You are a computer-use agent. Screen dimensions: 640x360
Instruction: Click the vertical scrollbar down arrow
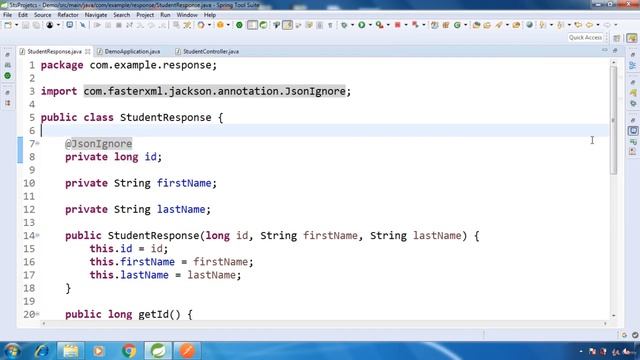tap(613, 316)
